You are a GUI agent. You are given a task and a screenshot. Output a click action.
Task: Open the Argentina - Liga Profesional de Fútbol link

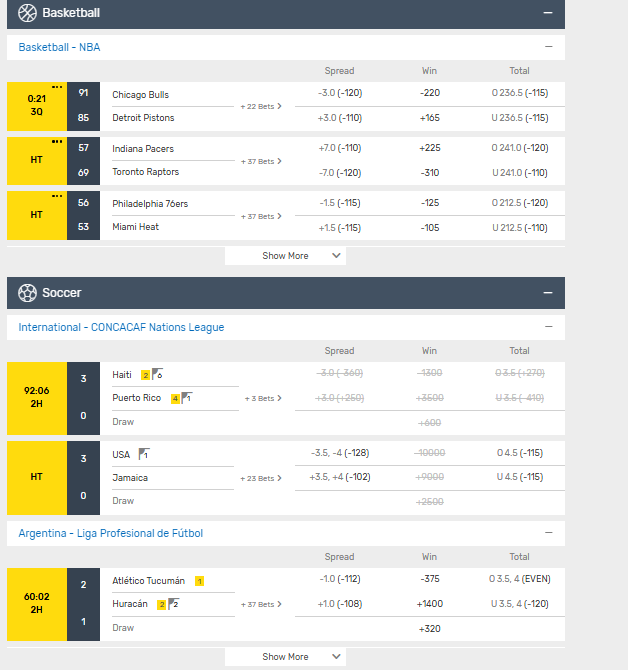point(110,533)
